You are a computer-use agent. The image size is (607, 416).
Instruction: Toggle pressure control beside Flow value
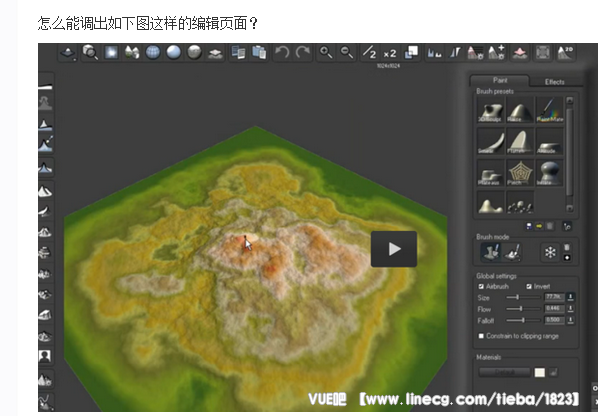click(570, 308)
